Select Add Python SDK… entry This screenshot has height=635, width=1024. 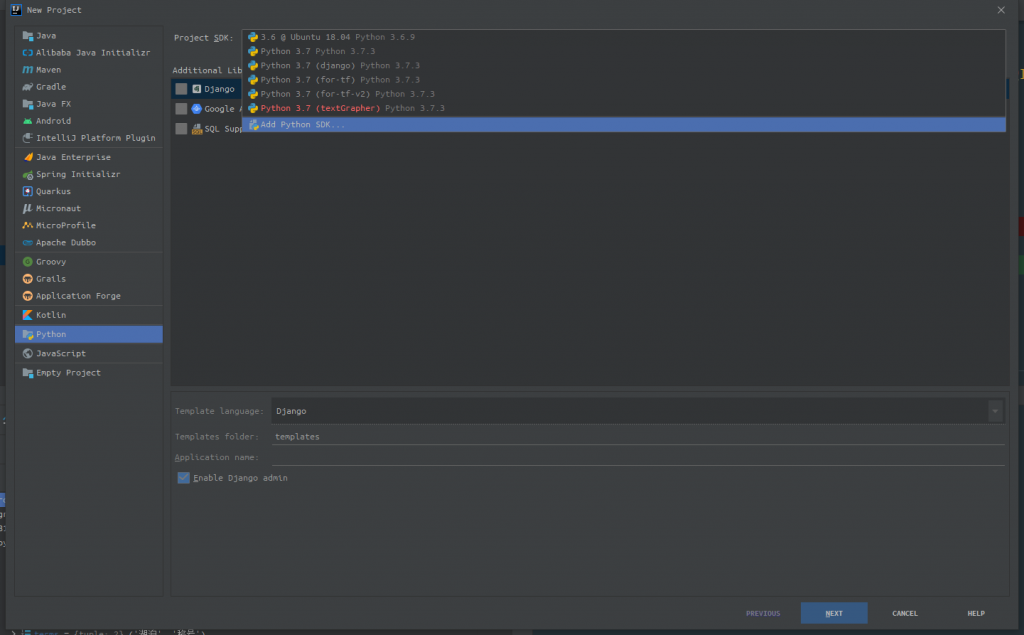[x=623, y=125]
